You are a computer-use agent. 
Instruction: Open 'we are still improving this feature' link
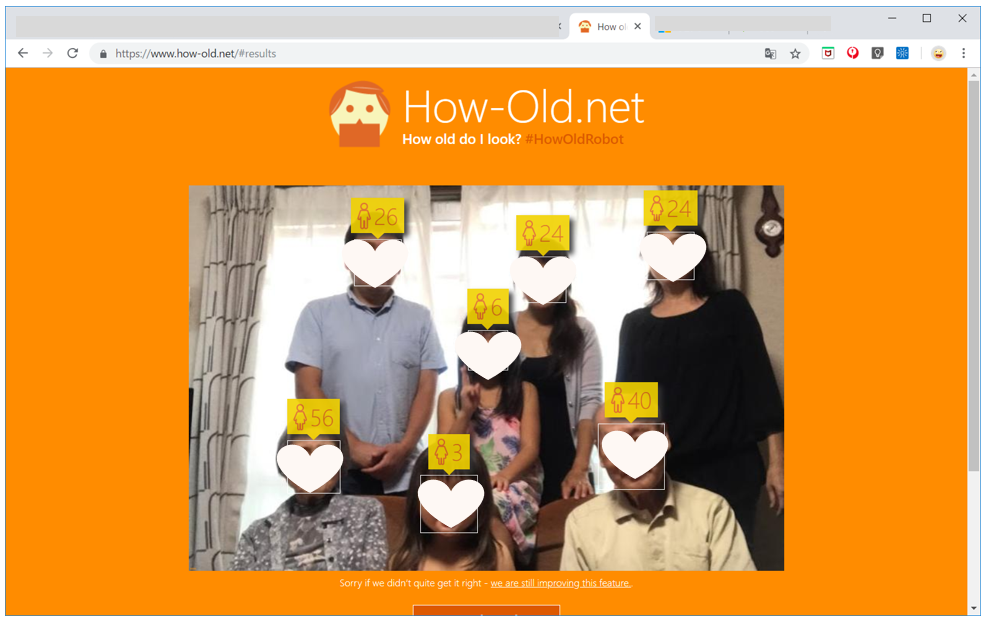point(560,583)
